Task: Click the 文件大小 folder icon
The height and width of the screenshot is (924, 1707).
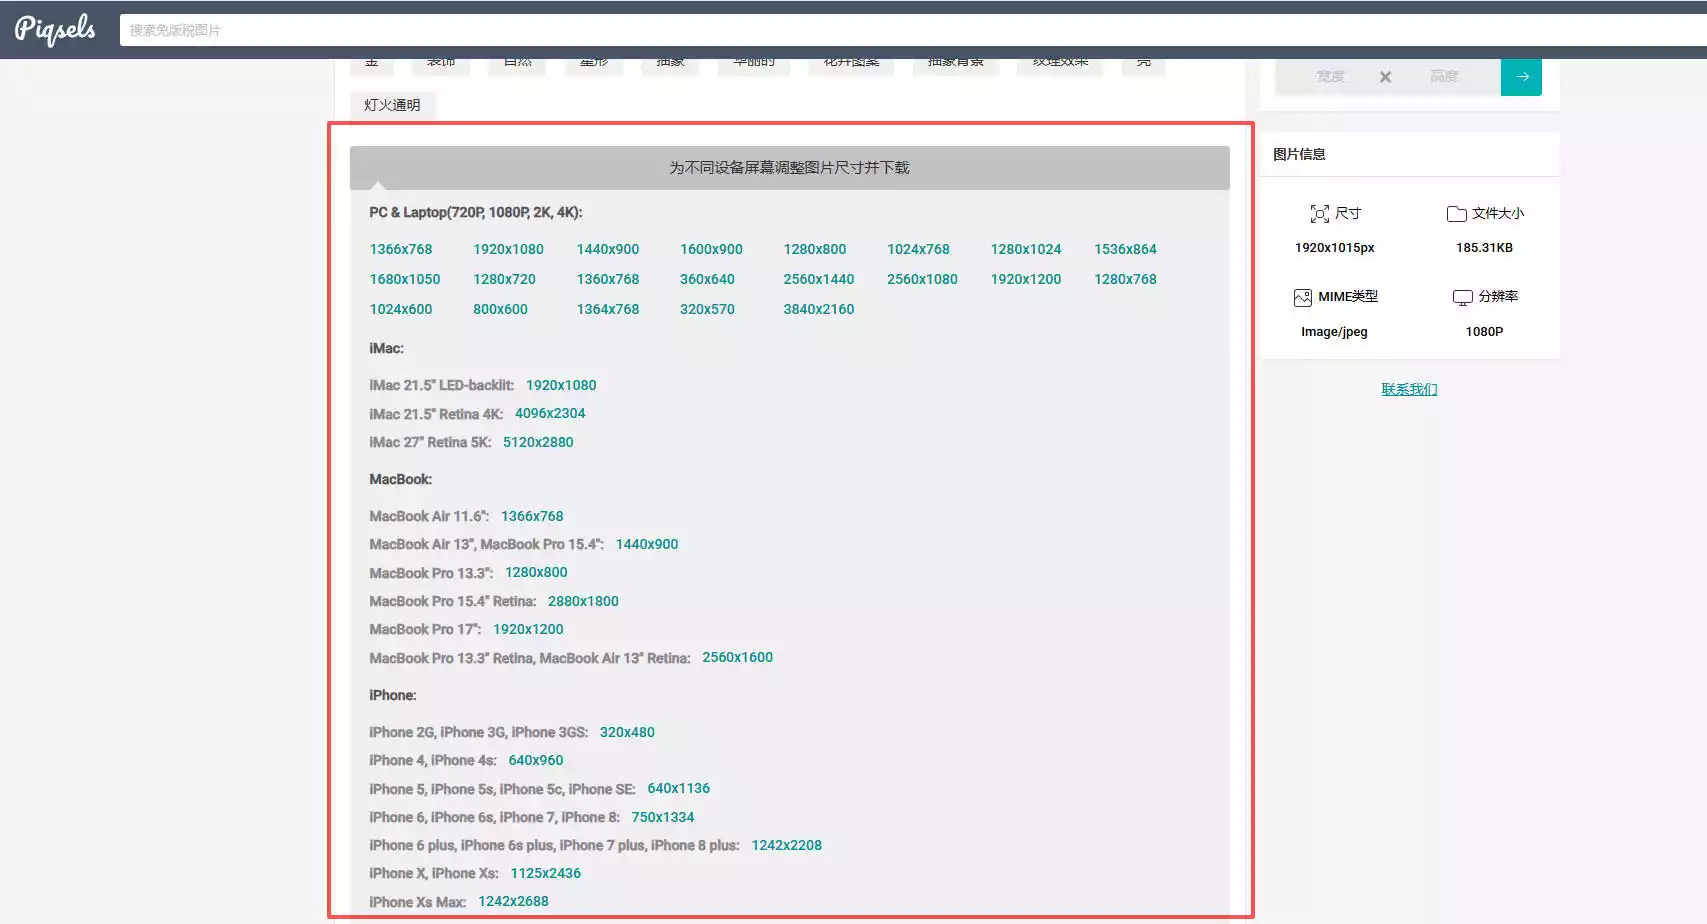Action: (x=1456, y=214)
